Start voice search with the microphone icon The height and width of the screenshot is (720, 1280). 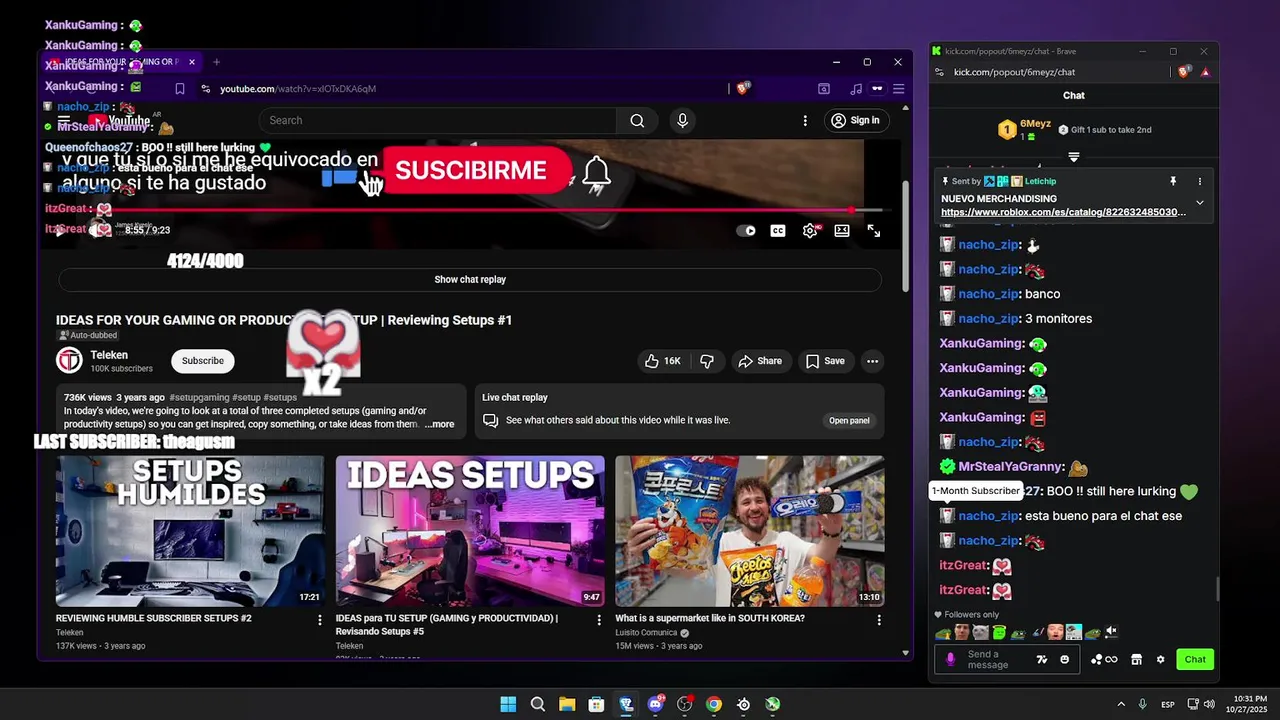coord(682,120)
